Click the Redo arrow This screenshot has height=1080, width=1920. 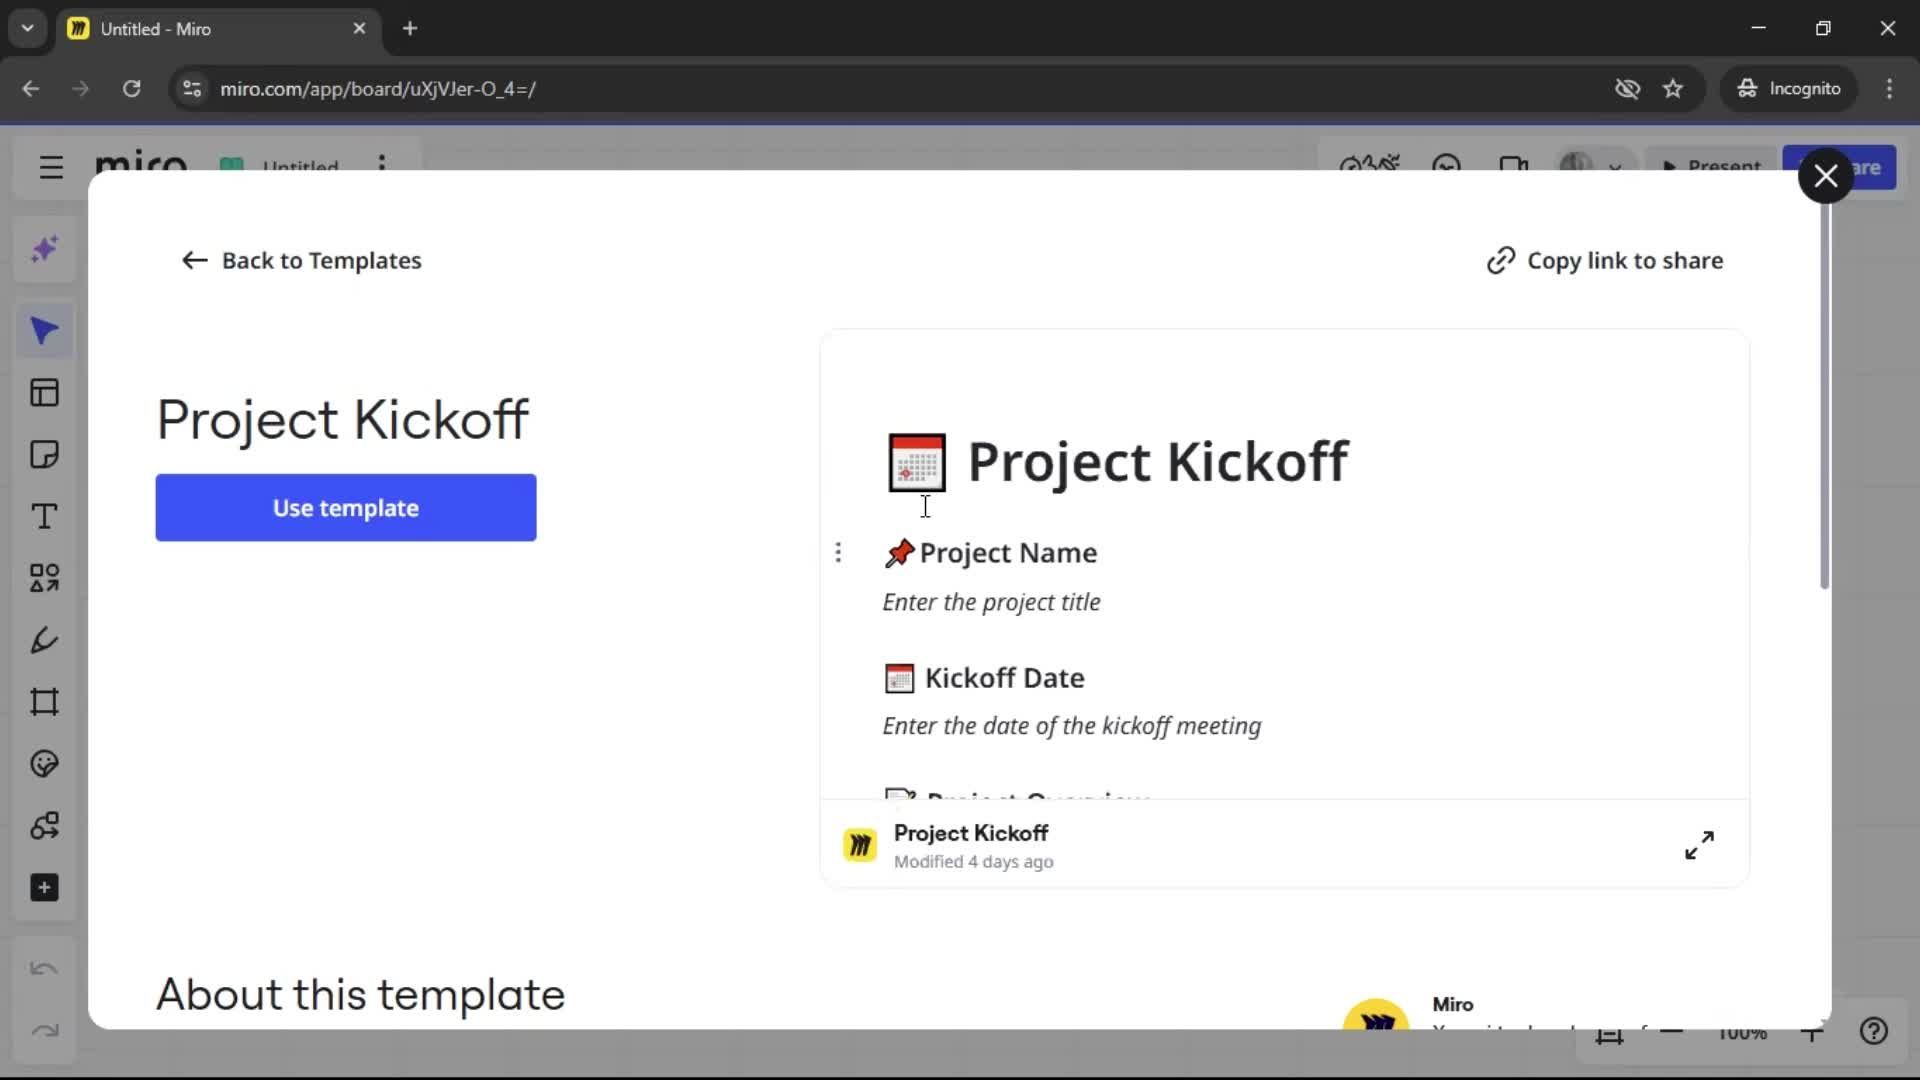[44, 1030]
